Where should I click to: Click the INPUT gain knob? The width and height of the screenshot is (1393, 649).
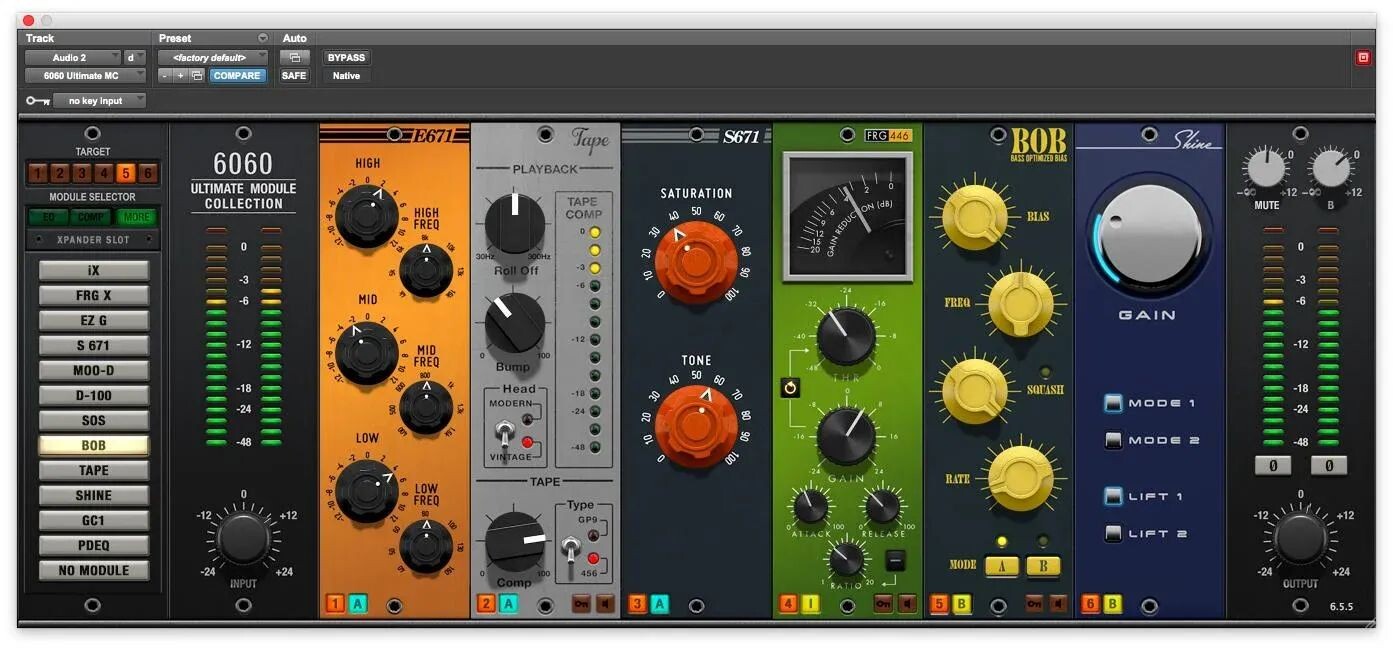[243, 537]
